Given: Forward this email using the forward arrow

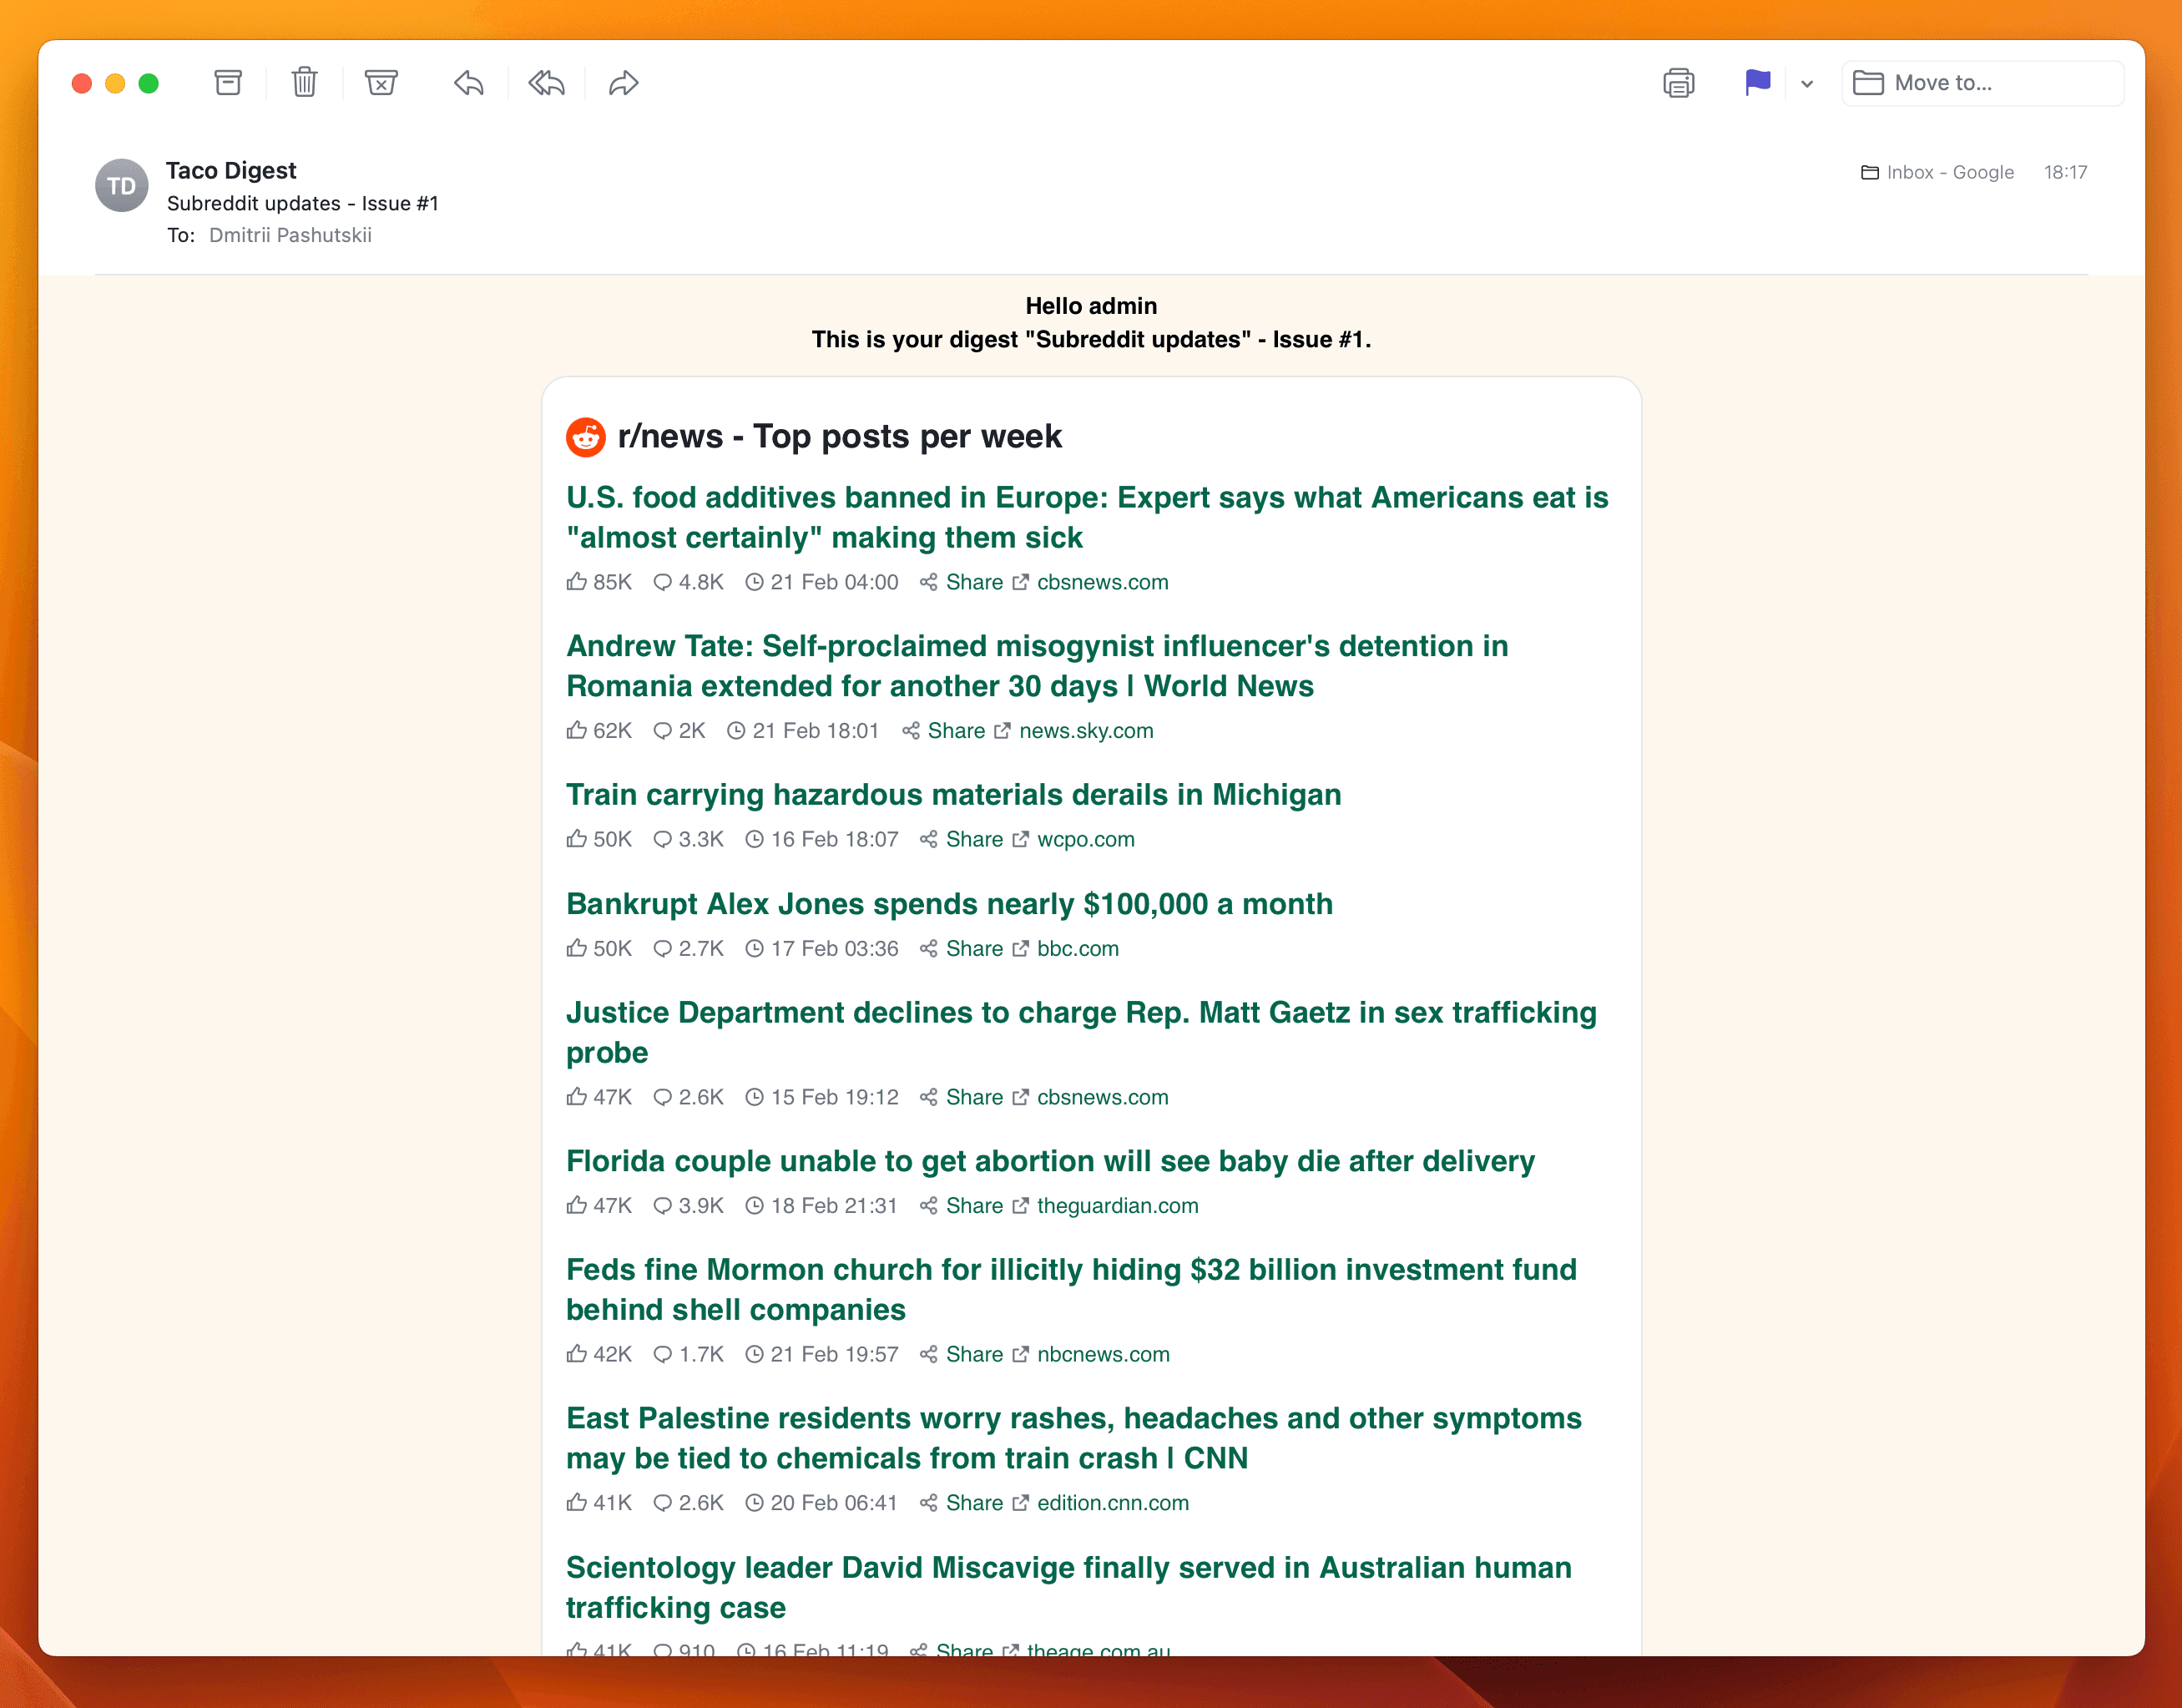Looking at the screenshot, I should coord(623,83).
